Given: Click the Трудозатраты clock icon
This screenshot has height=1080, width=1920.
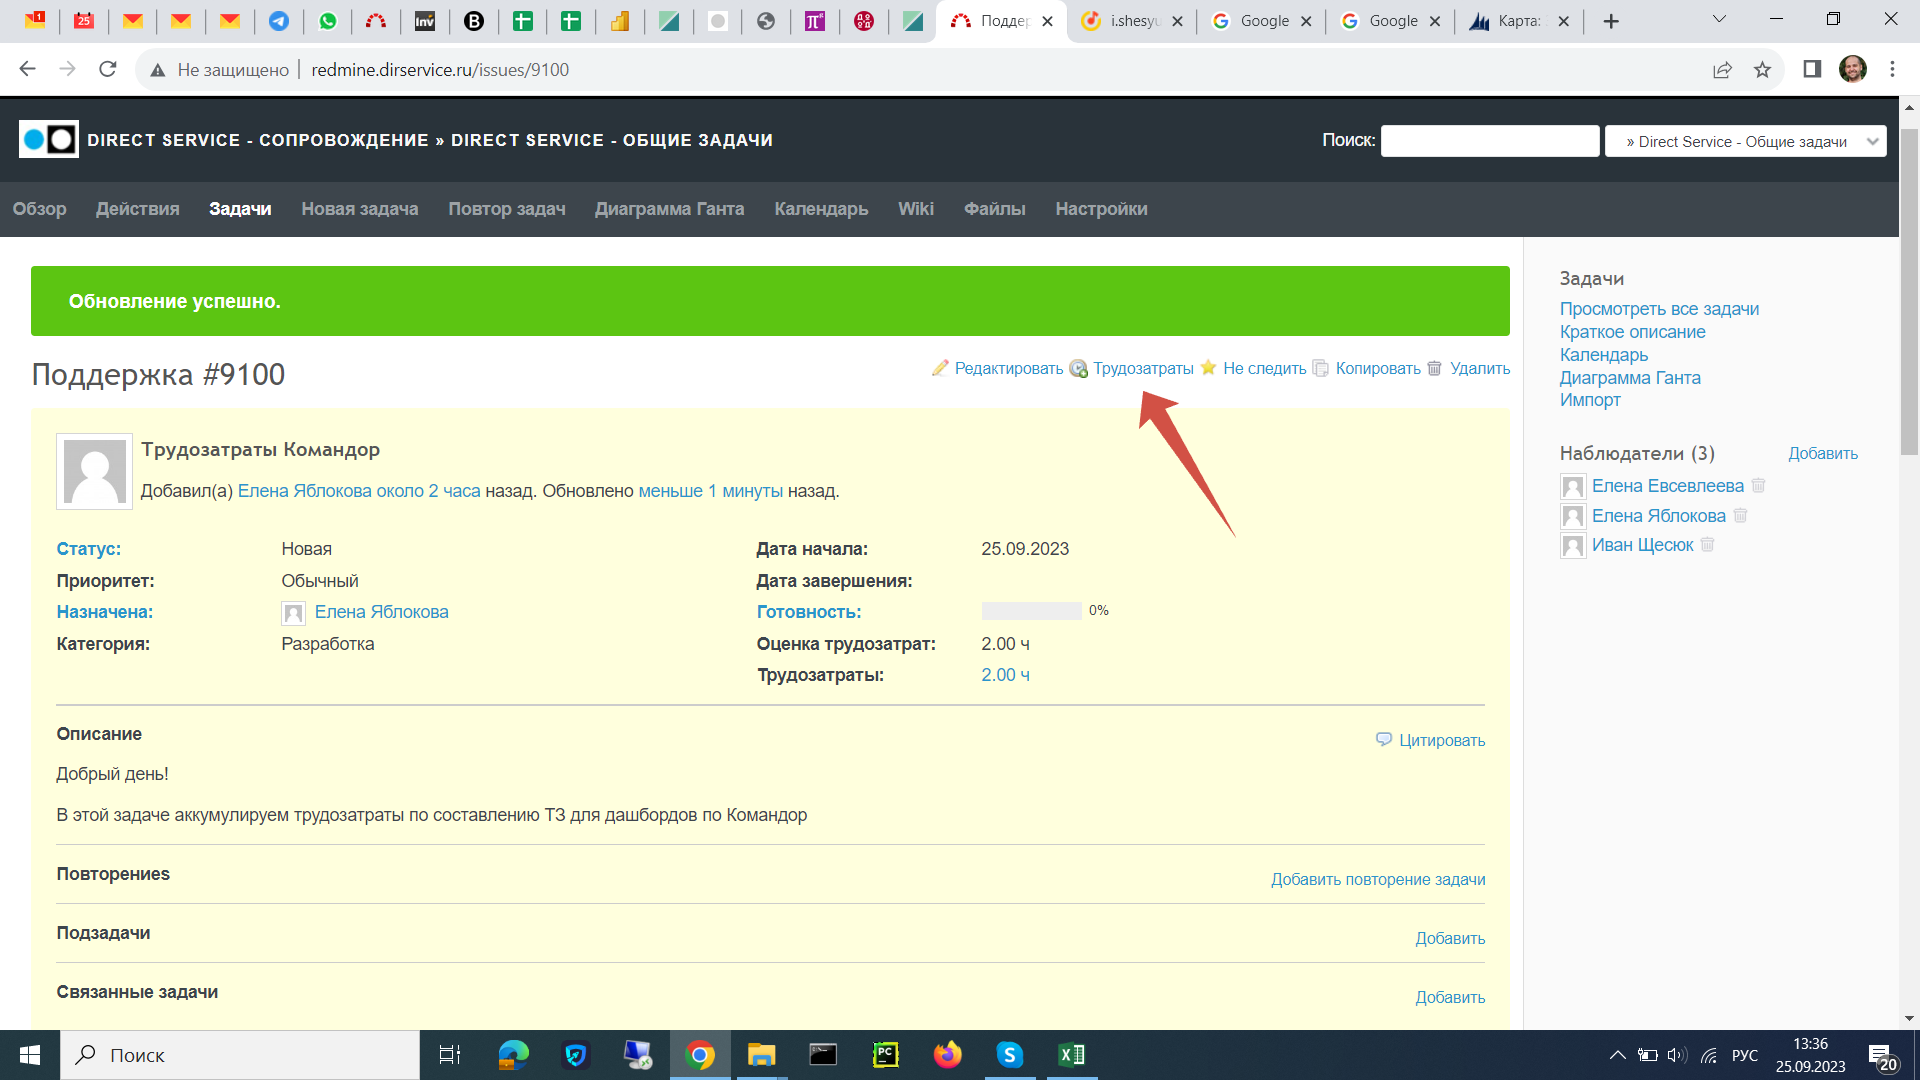Looking at the screenshot, I should tap(1078, 368).
